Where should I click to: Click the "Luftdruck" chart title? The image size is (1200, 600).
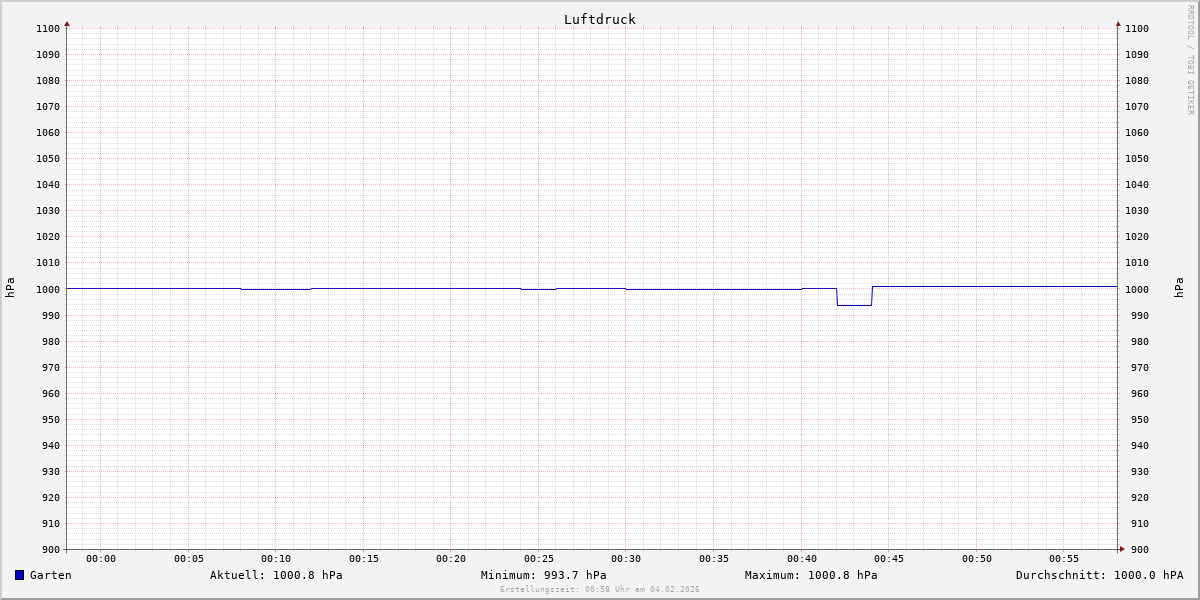tap(600, 19)
